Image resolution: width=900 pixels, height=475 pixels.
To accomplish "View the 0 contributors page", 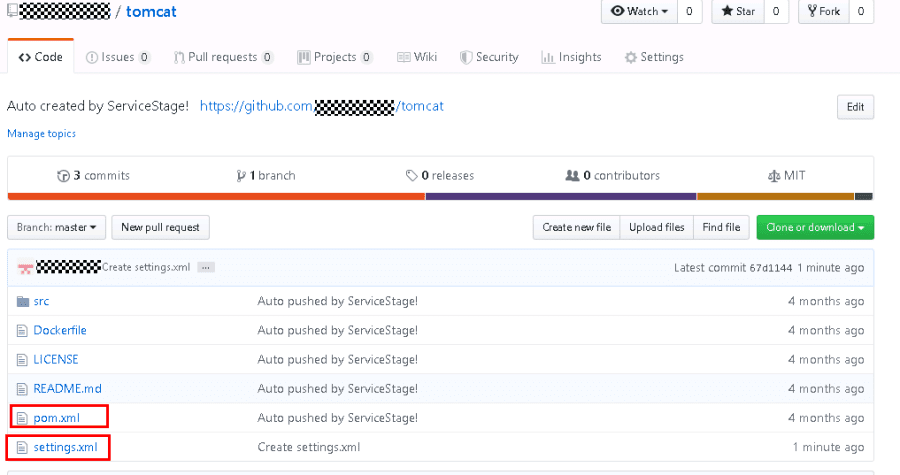I will pos(613,176).
